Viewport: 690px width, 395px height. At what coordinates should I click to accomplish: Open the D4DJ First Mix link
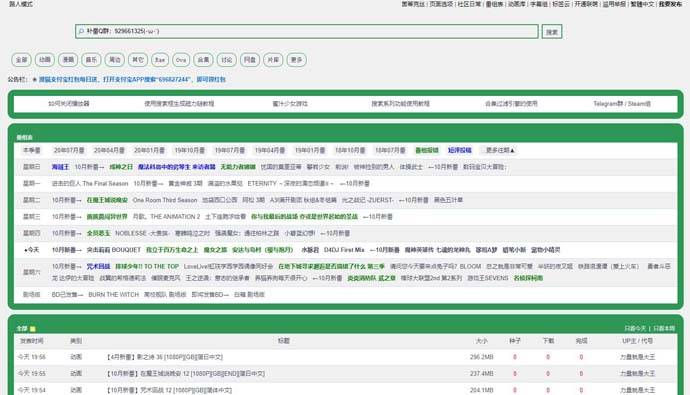tap(344, 250)
